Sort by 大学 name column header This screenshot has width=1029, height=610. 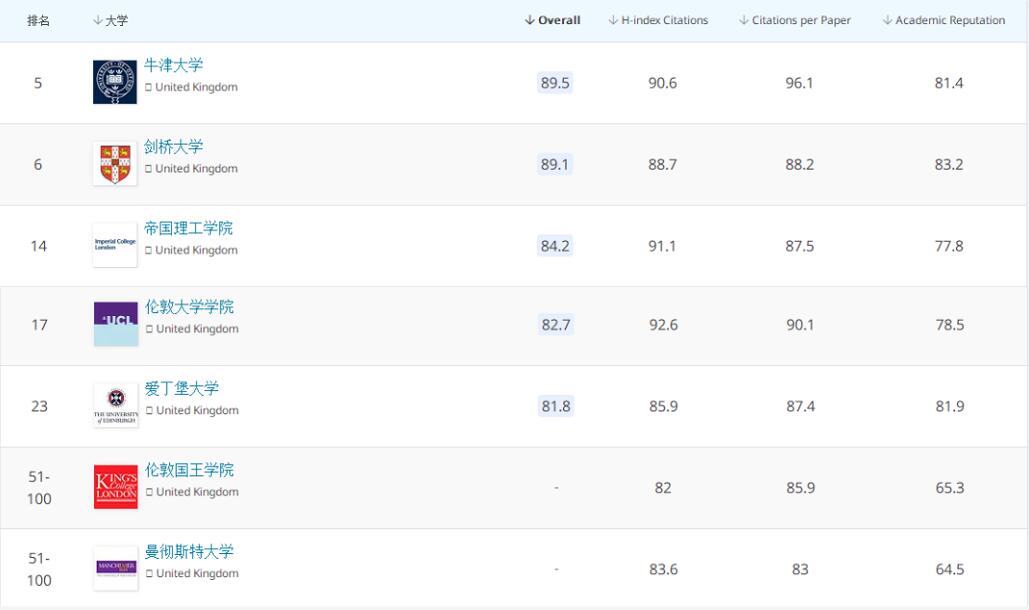pyautogui.click(x=110, y=21)
